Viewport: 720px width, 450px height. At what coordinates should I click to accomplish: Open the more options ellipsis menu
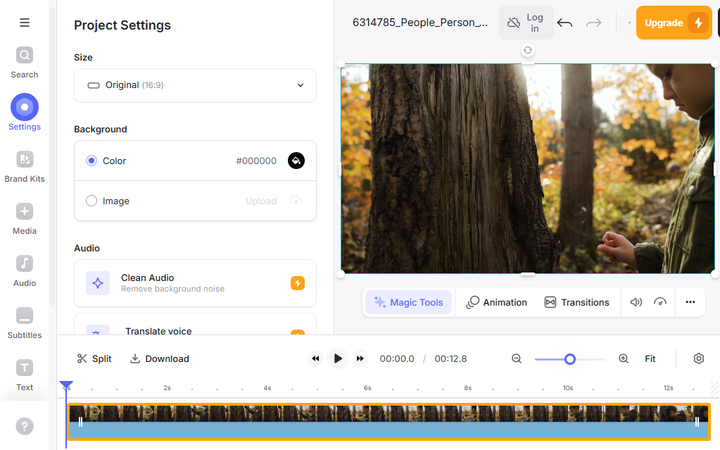(x=690, y=302)
